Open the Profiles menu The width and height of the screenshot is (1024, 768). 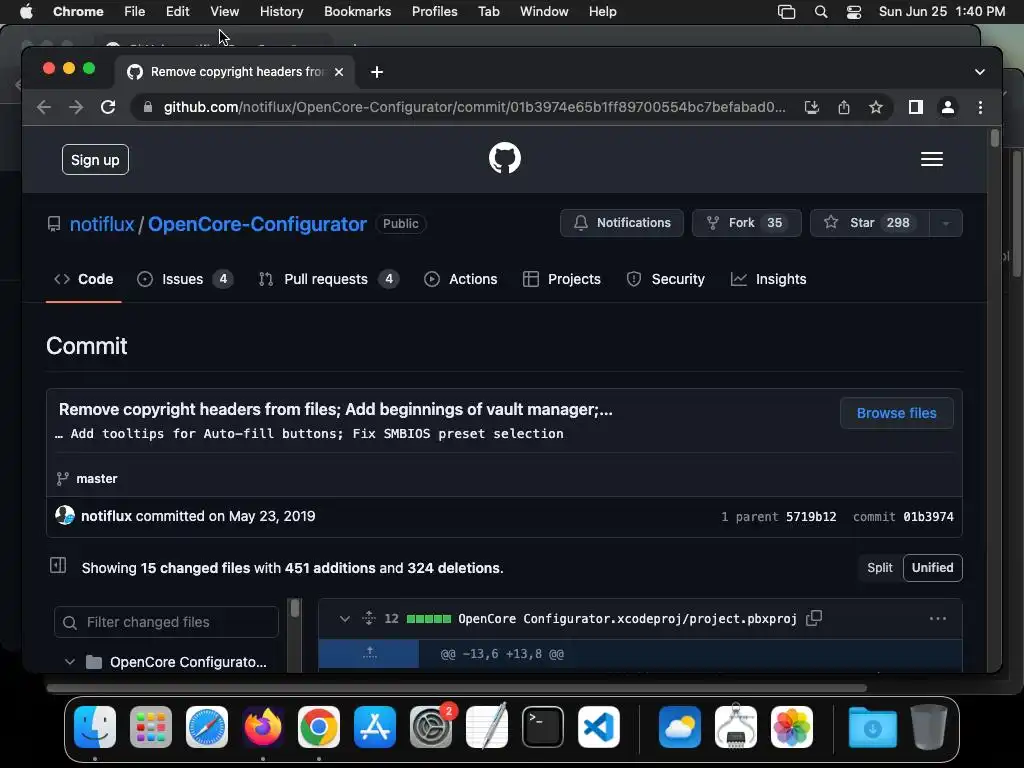click(x=434, y=12)
